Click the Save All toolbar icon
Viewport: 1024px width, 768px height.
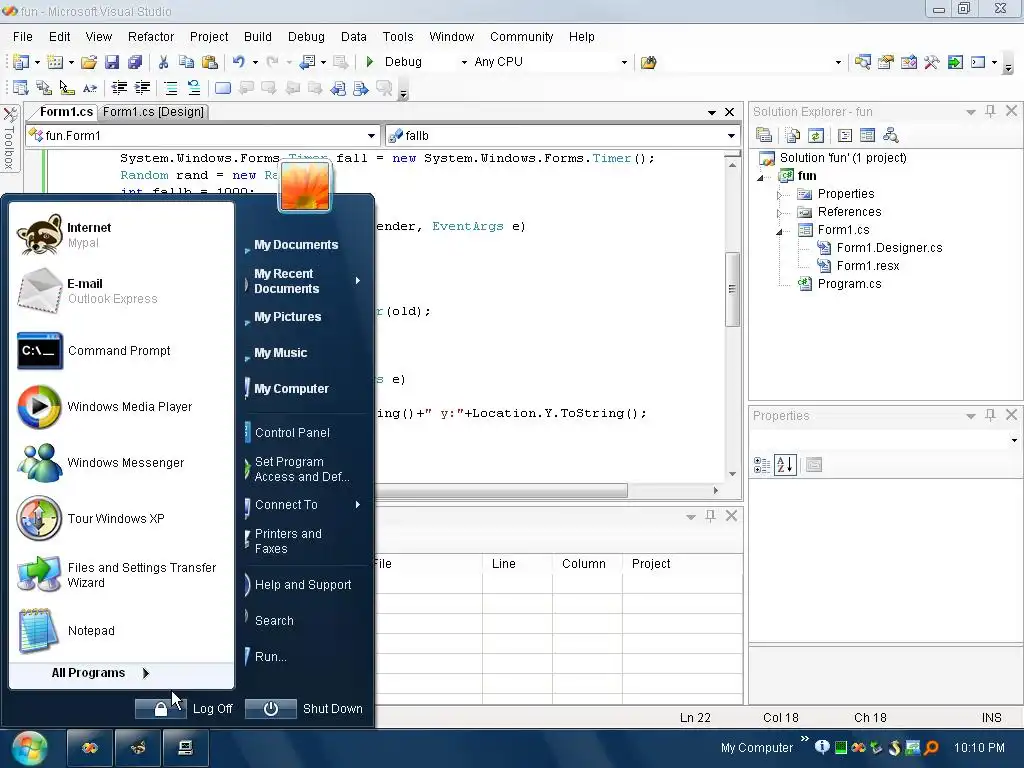click(135, 62)
